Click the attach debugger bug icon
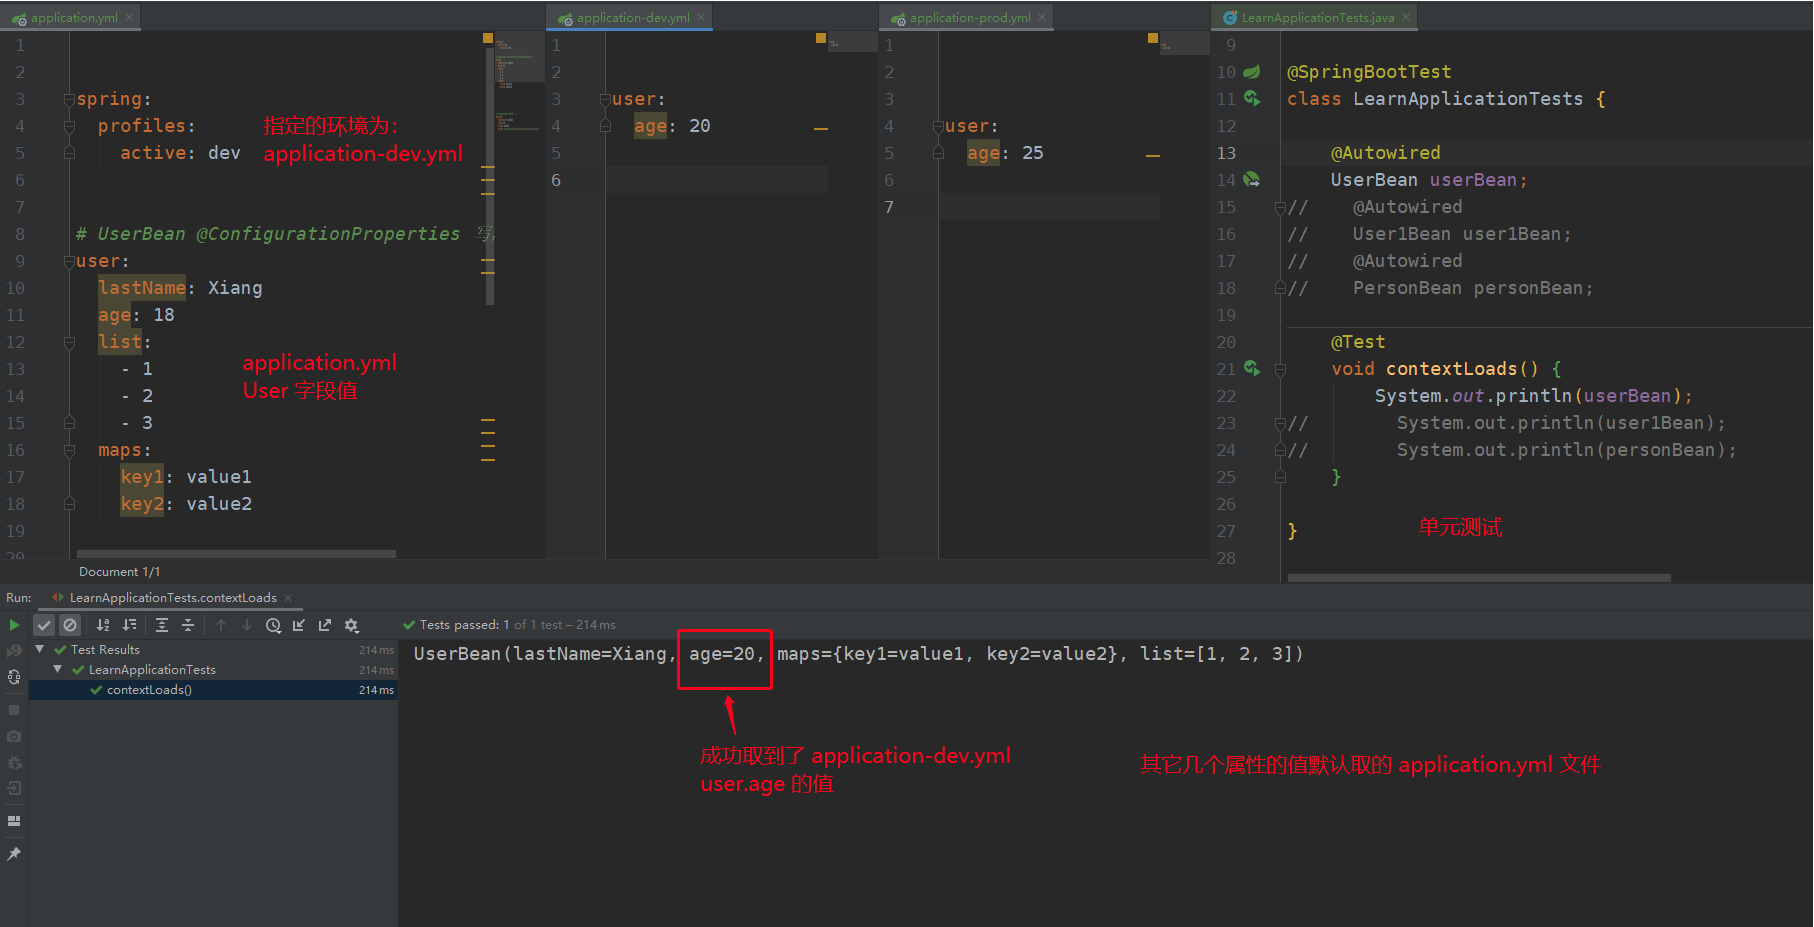 coord(14,762)
